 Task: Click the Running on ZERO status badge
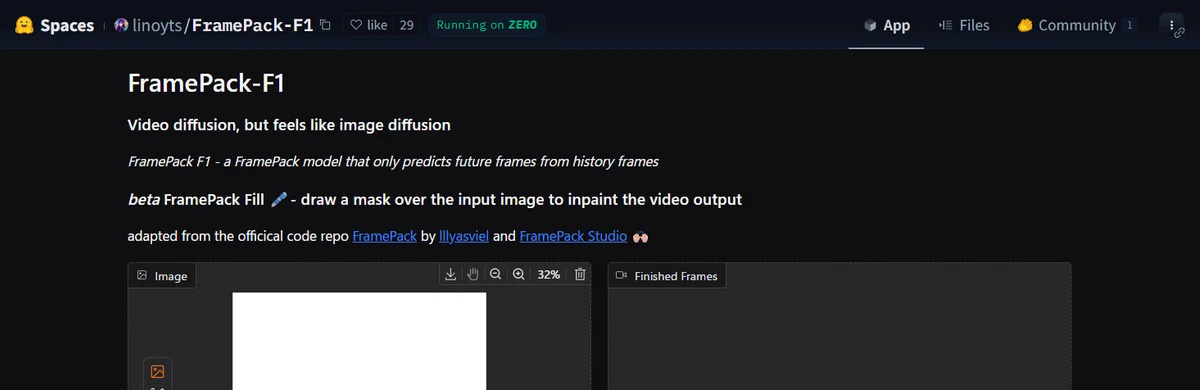[x=487, y=25]
